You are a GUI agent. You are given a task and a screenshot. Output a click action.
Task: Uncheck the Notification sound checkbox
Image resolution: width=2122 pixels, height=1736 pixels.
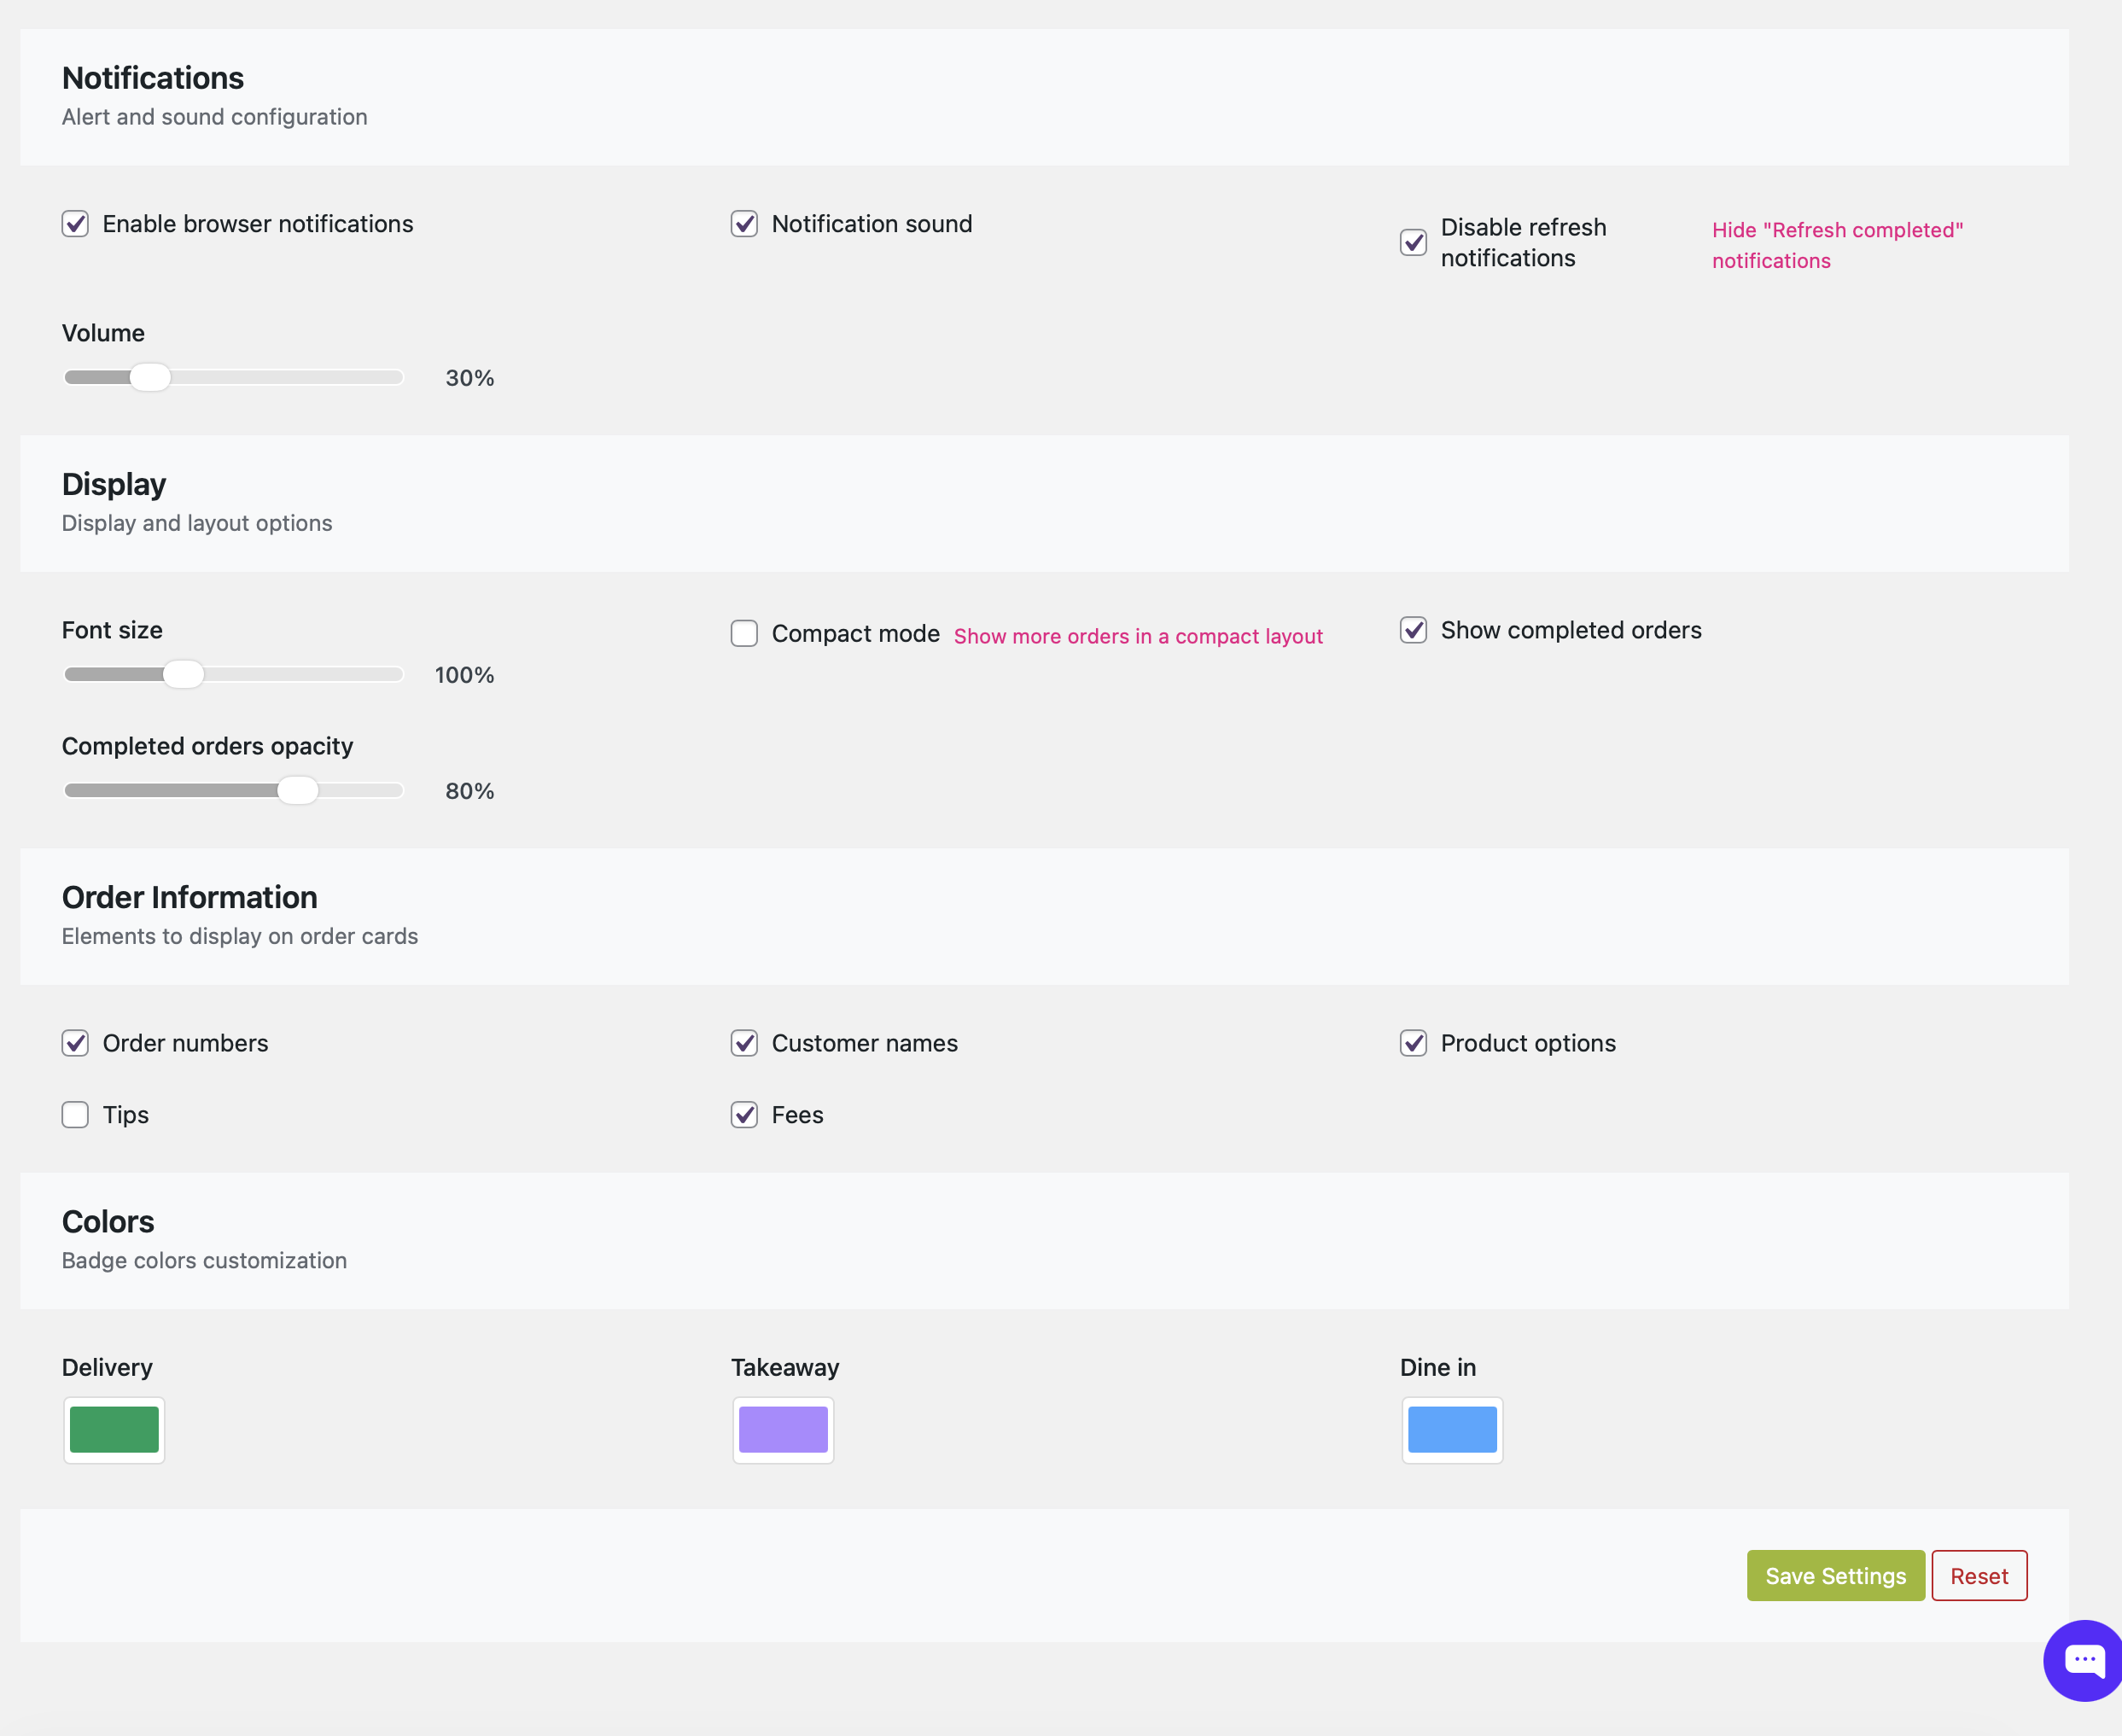(x=744, y=224)
